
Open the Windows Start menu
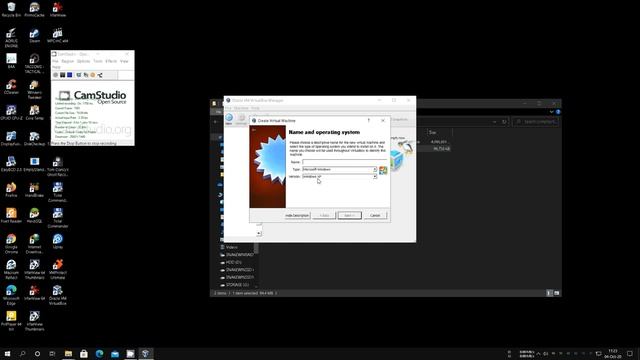7,353
